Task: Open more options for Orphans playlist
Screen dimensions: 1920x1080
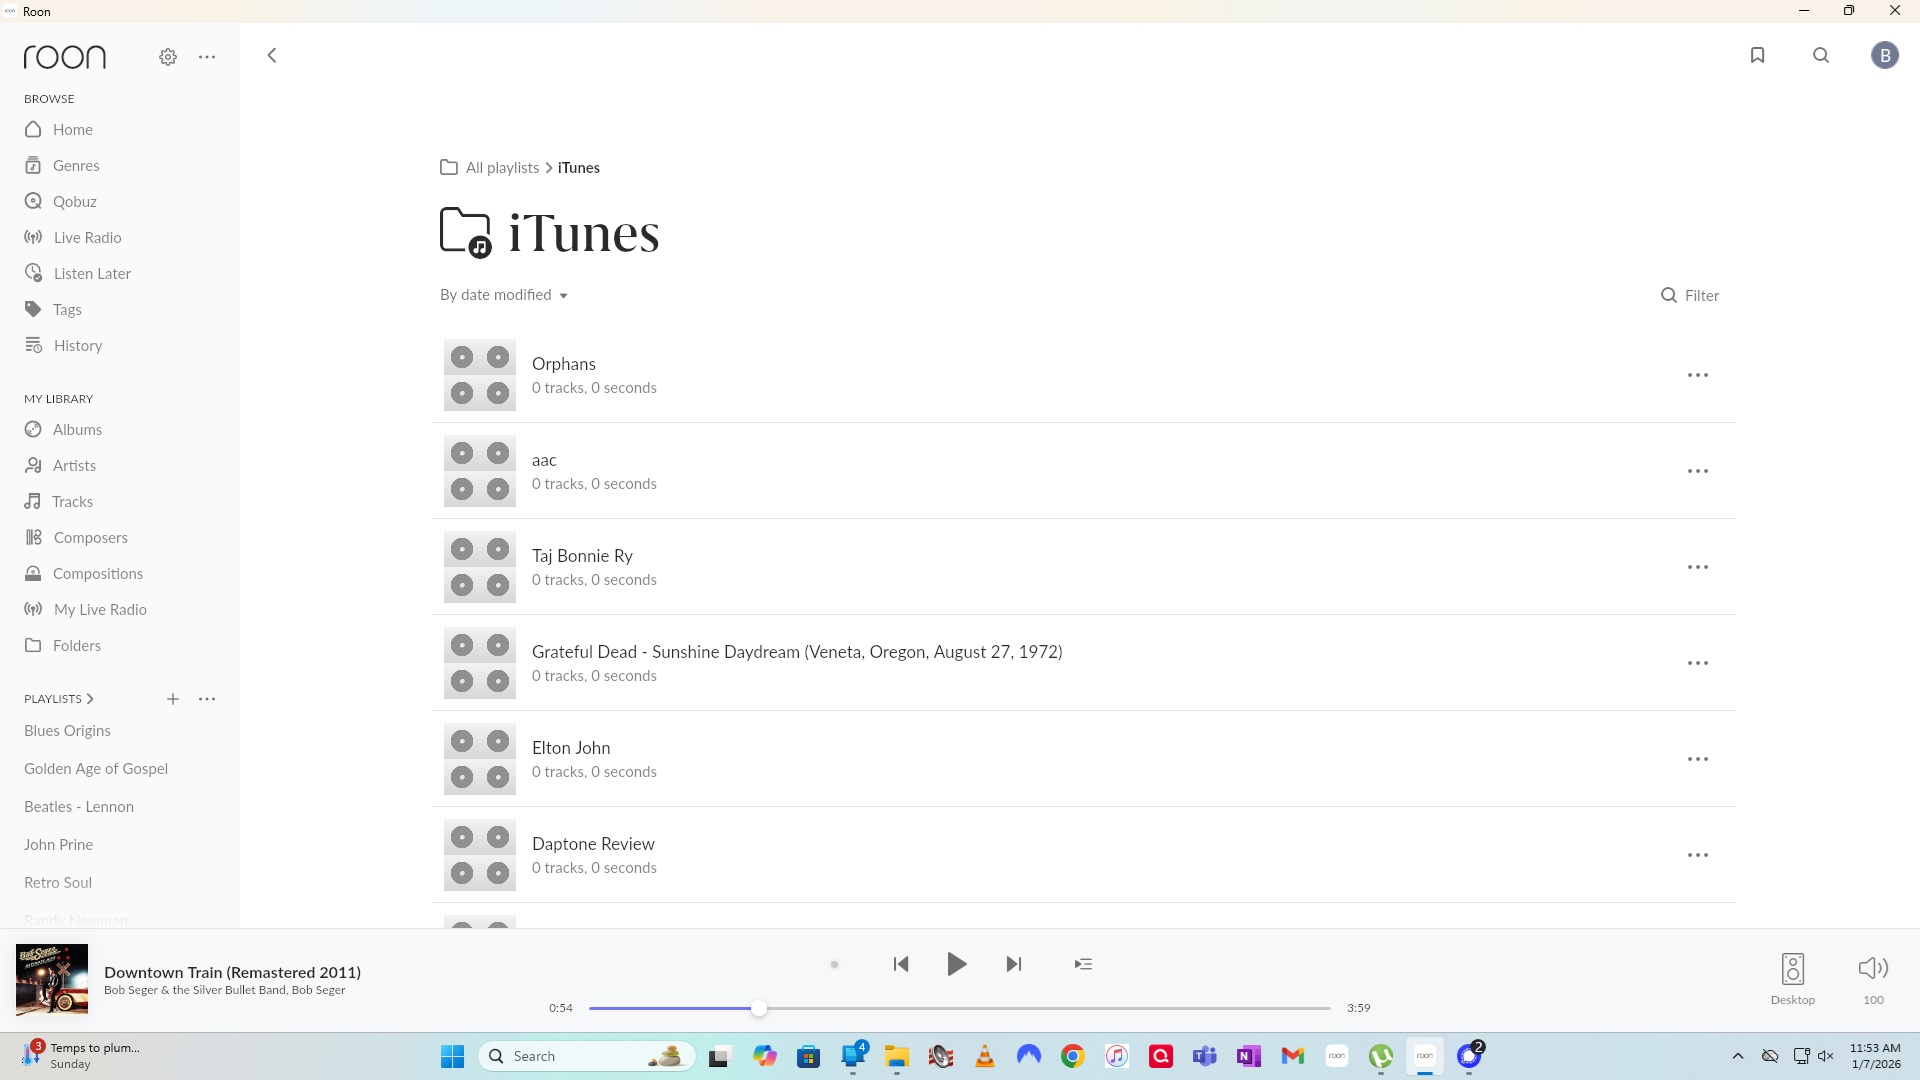Action: click(1697, 375)
